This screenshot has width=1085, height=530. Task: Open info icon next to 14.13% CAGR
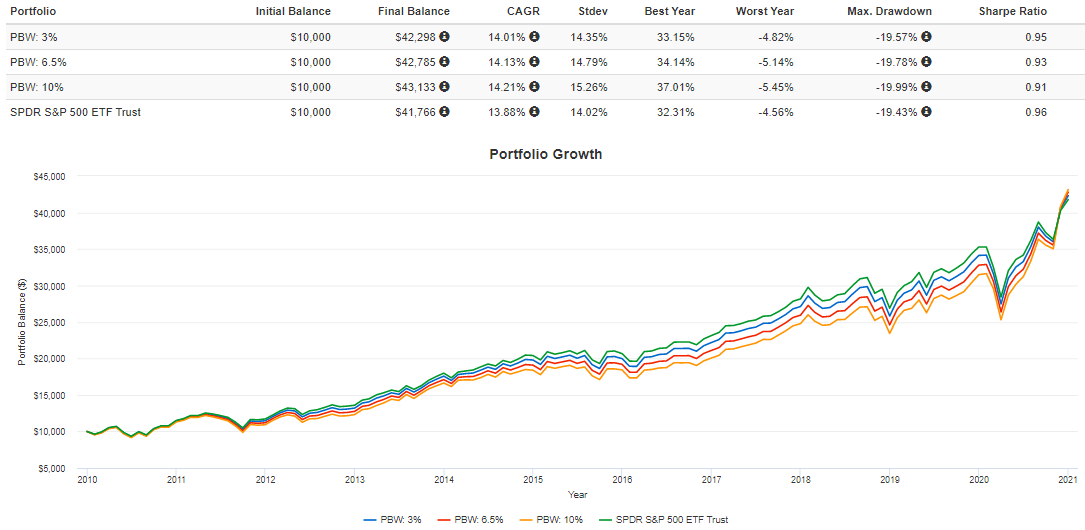pos(534,62)
